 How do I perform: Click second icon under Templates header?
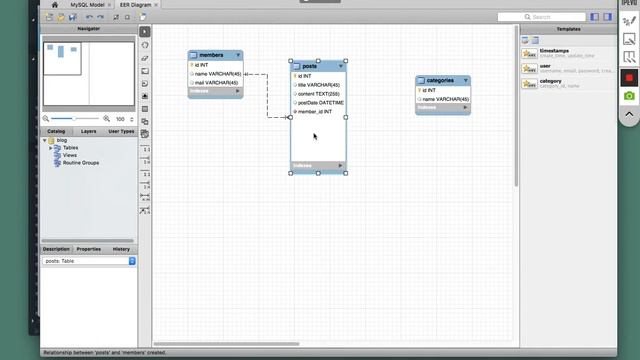[x=535, y=40]
